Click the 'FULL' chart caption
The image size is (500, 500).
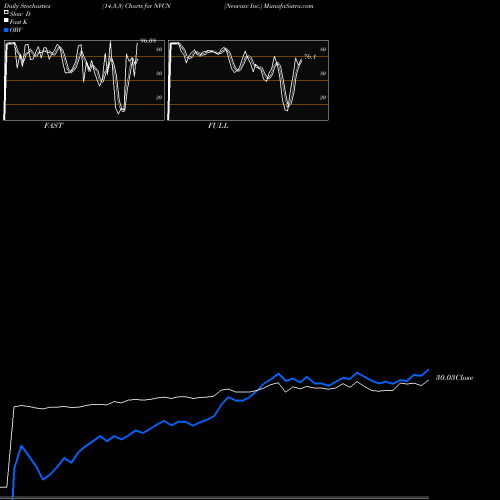(218, 126)
